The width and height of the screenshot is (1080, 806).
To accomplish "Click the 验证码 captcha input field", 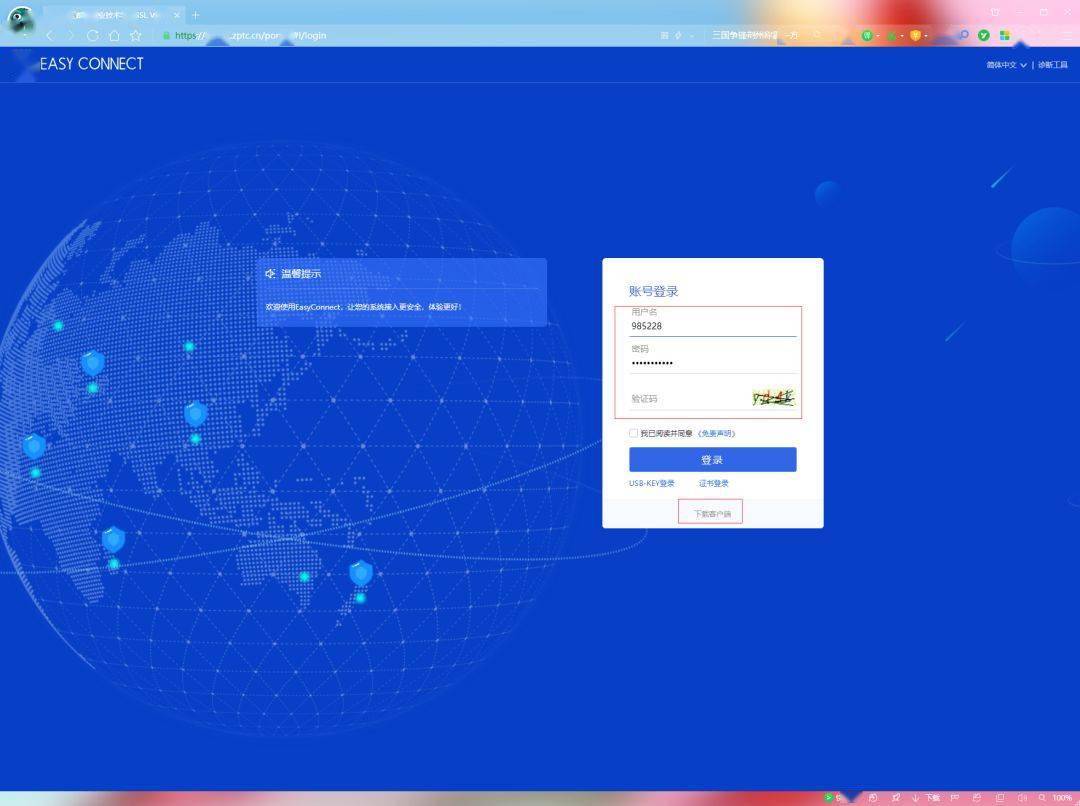I will click(x=689, y=398).
